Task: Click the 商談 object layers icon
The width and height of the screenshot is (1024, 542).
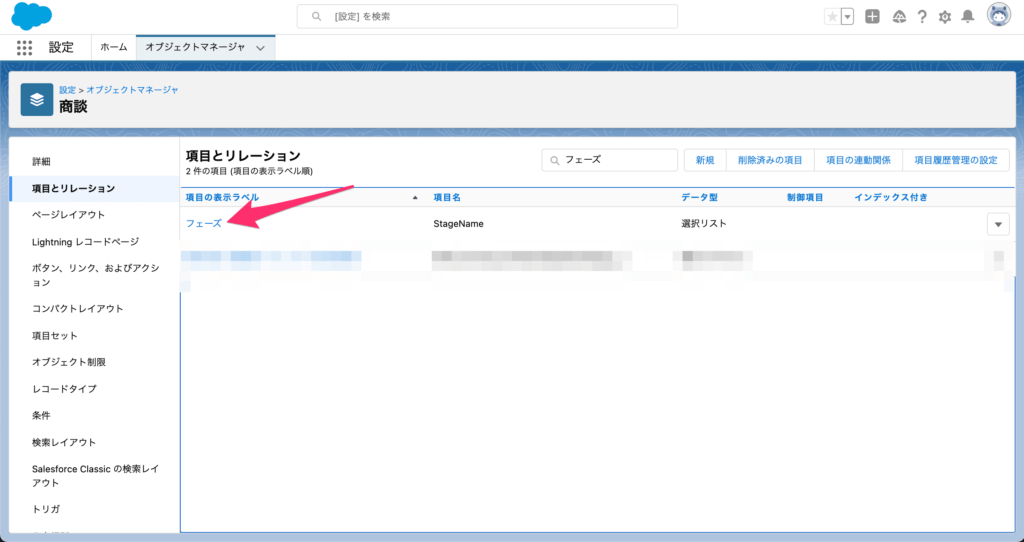Action: point(37,99)
